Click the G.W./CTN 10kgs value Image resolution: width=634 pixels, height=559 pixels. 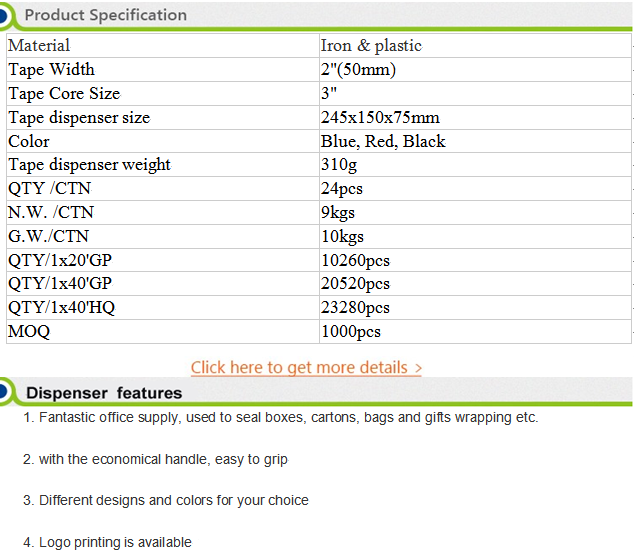pos(342,236)
